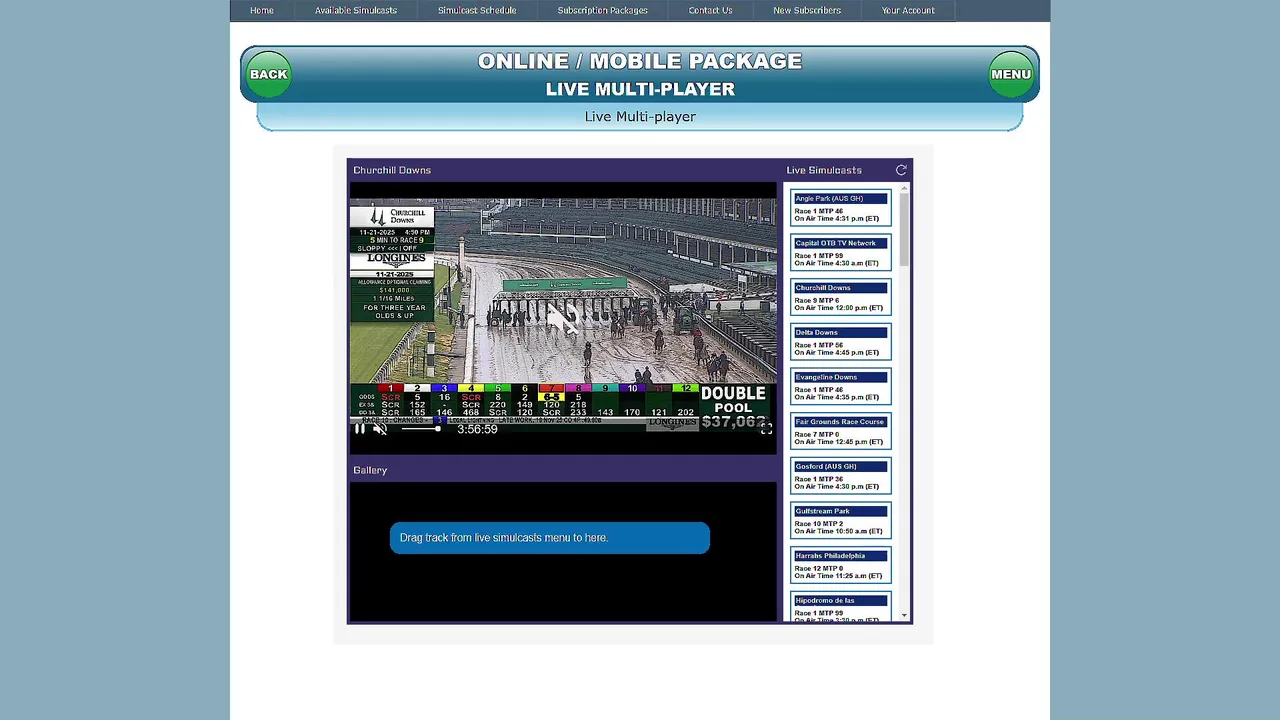Click the Drag track from live simulcasts banner
The height and width of the screenshot is (720, 1280).
point(550,538)
